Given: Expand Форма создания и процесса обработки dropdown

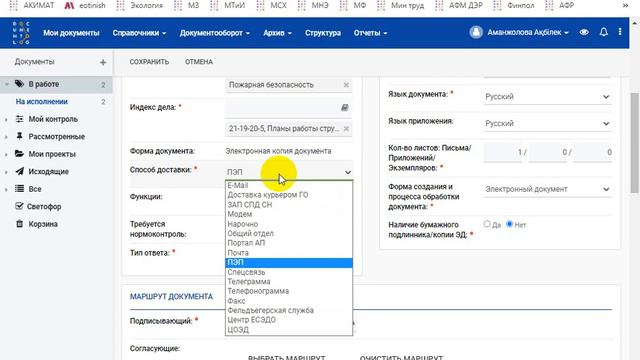Looking at the screenshot, I should coord(547,189).
